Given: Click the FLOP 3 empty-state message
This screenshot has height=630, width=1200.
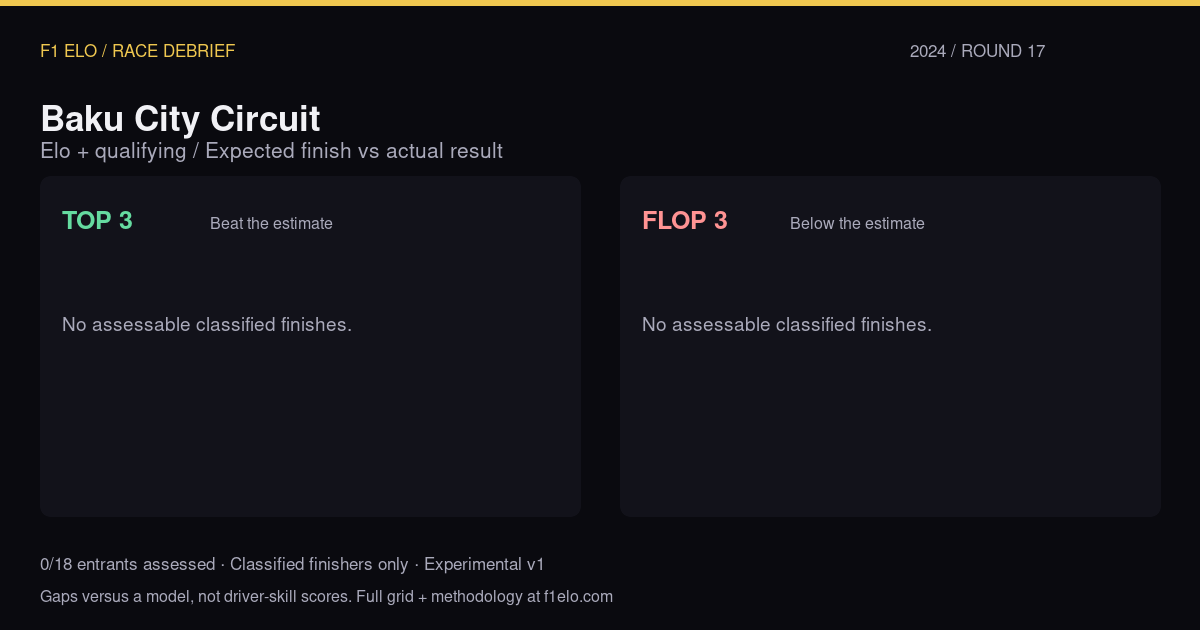Looking at the screenshot, I should click(787, 325).
